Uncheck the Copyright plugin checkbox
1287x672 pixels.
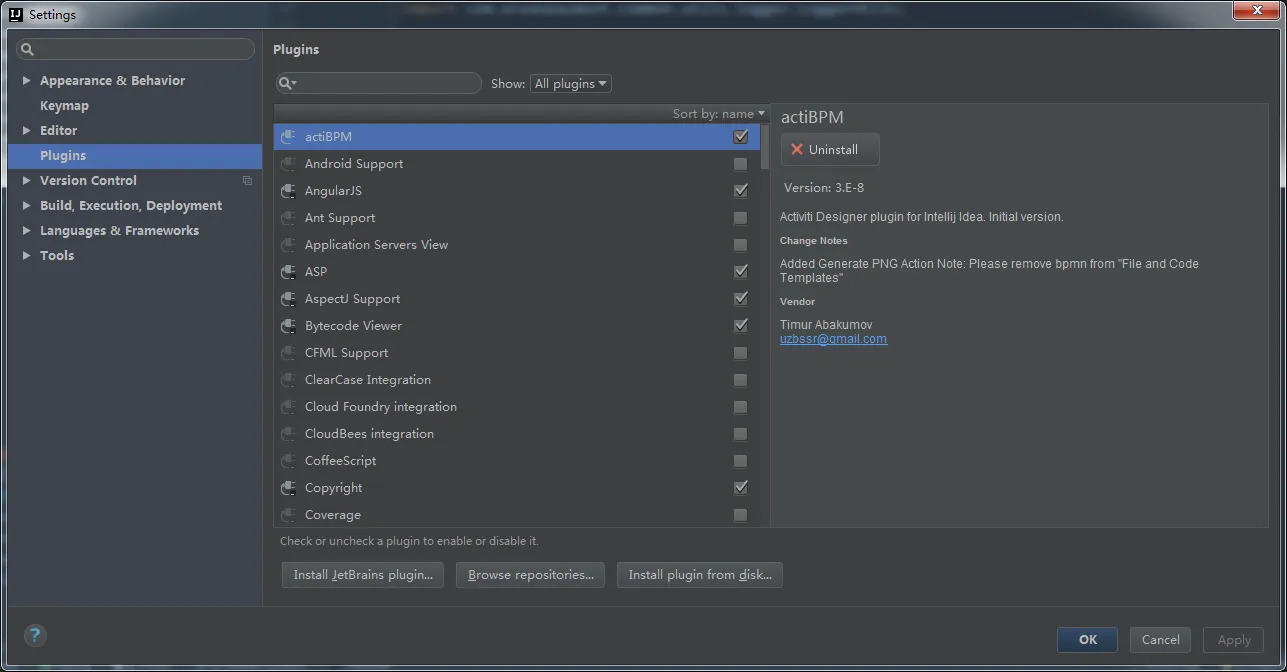click(740, 488)
